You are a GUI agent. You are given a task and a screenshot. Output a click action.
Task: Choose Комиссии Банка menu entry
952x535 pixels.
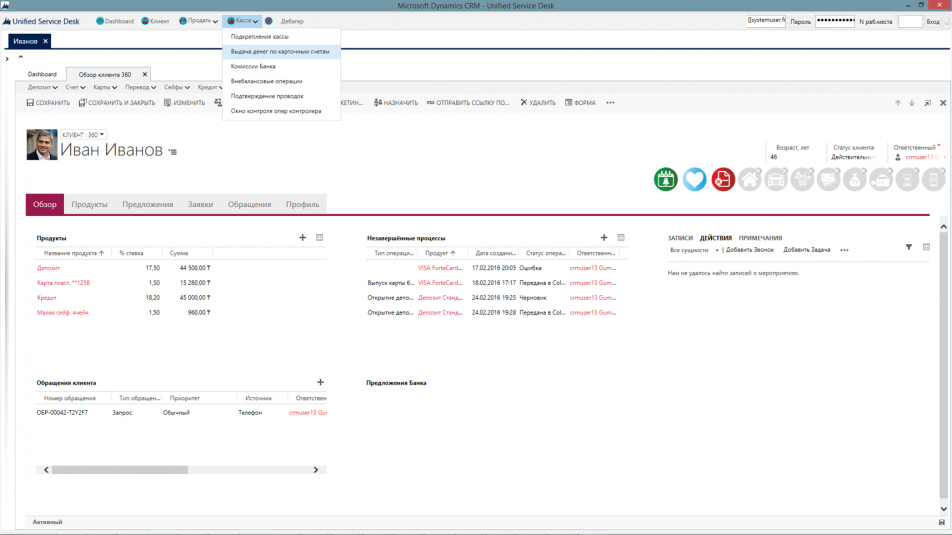tap(253, 66)
